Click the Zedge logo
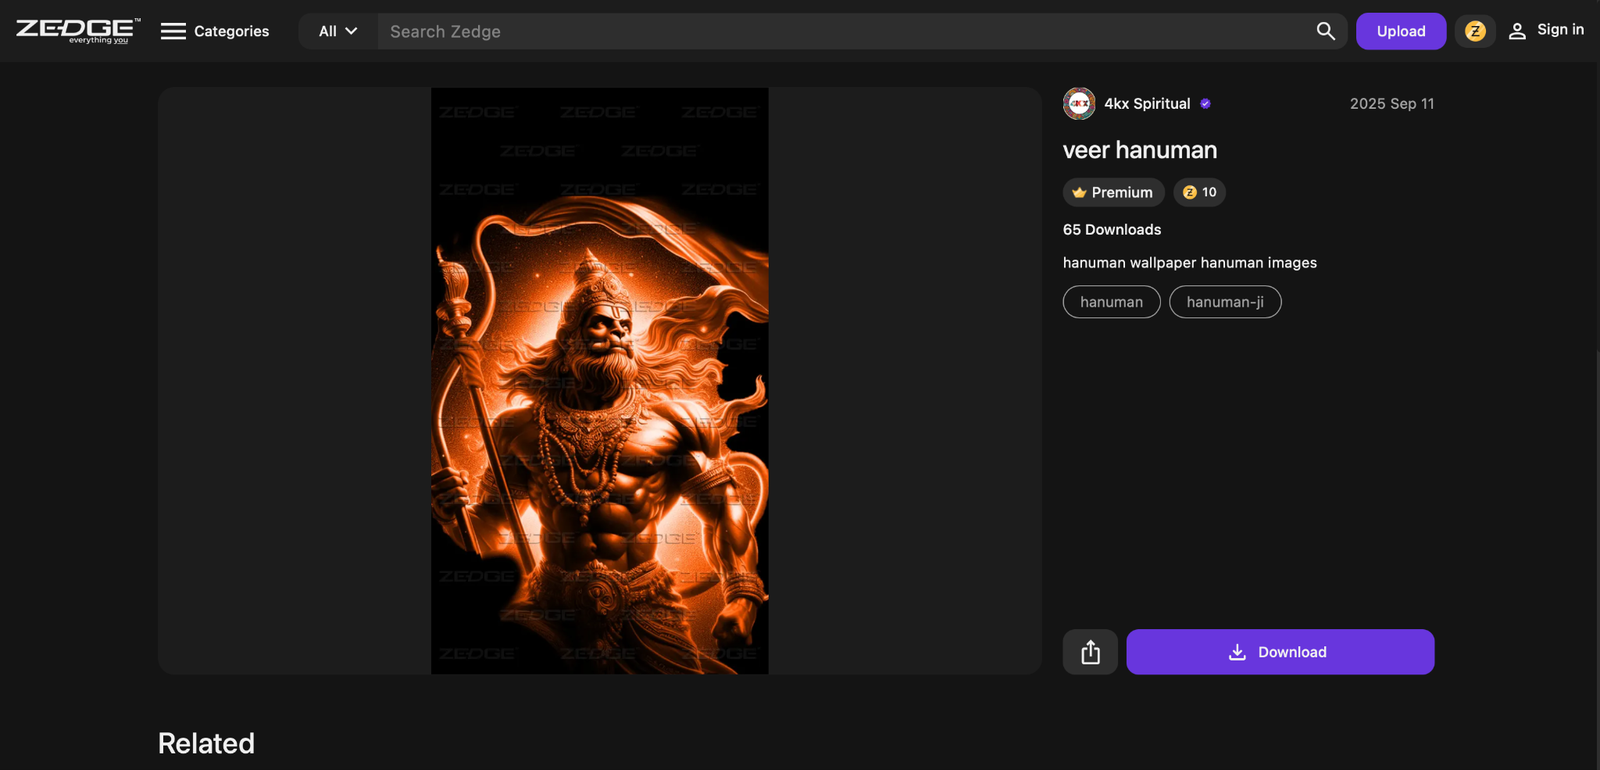Image resolution: width=1600 pixels, height=770 pixels. (x=78, y=31)
